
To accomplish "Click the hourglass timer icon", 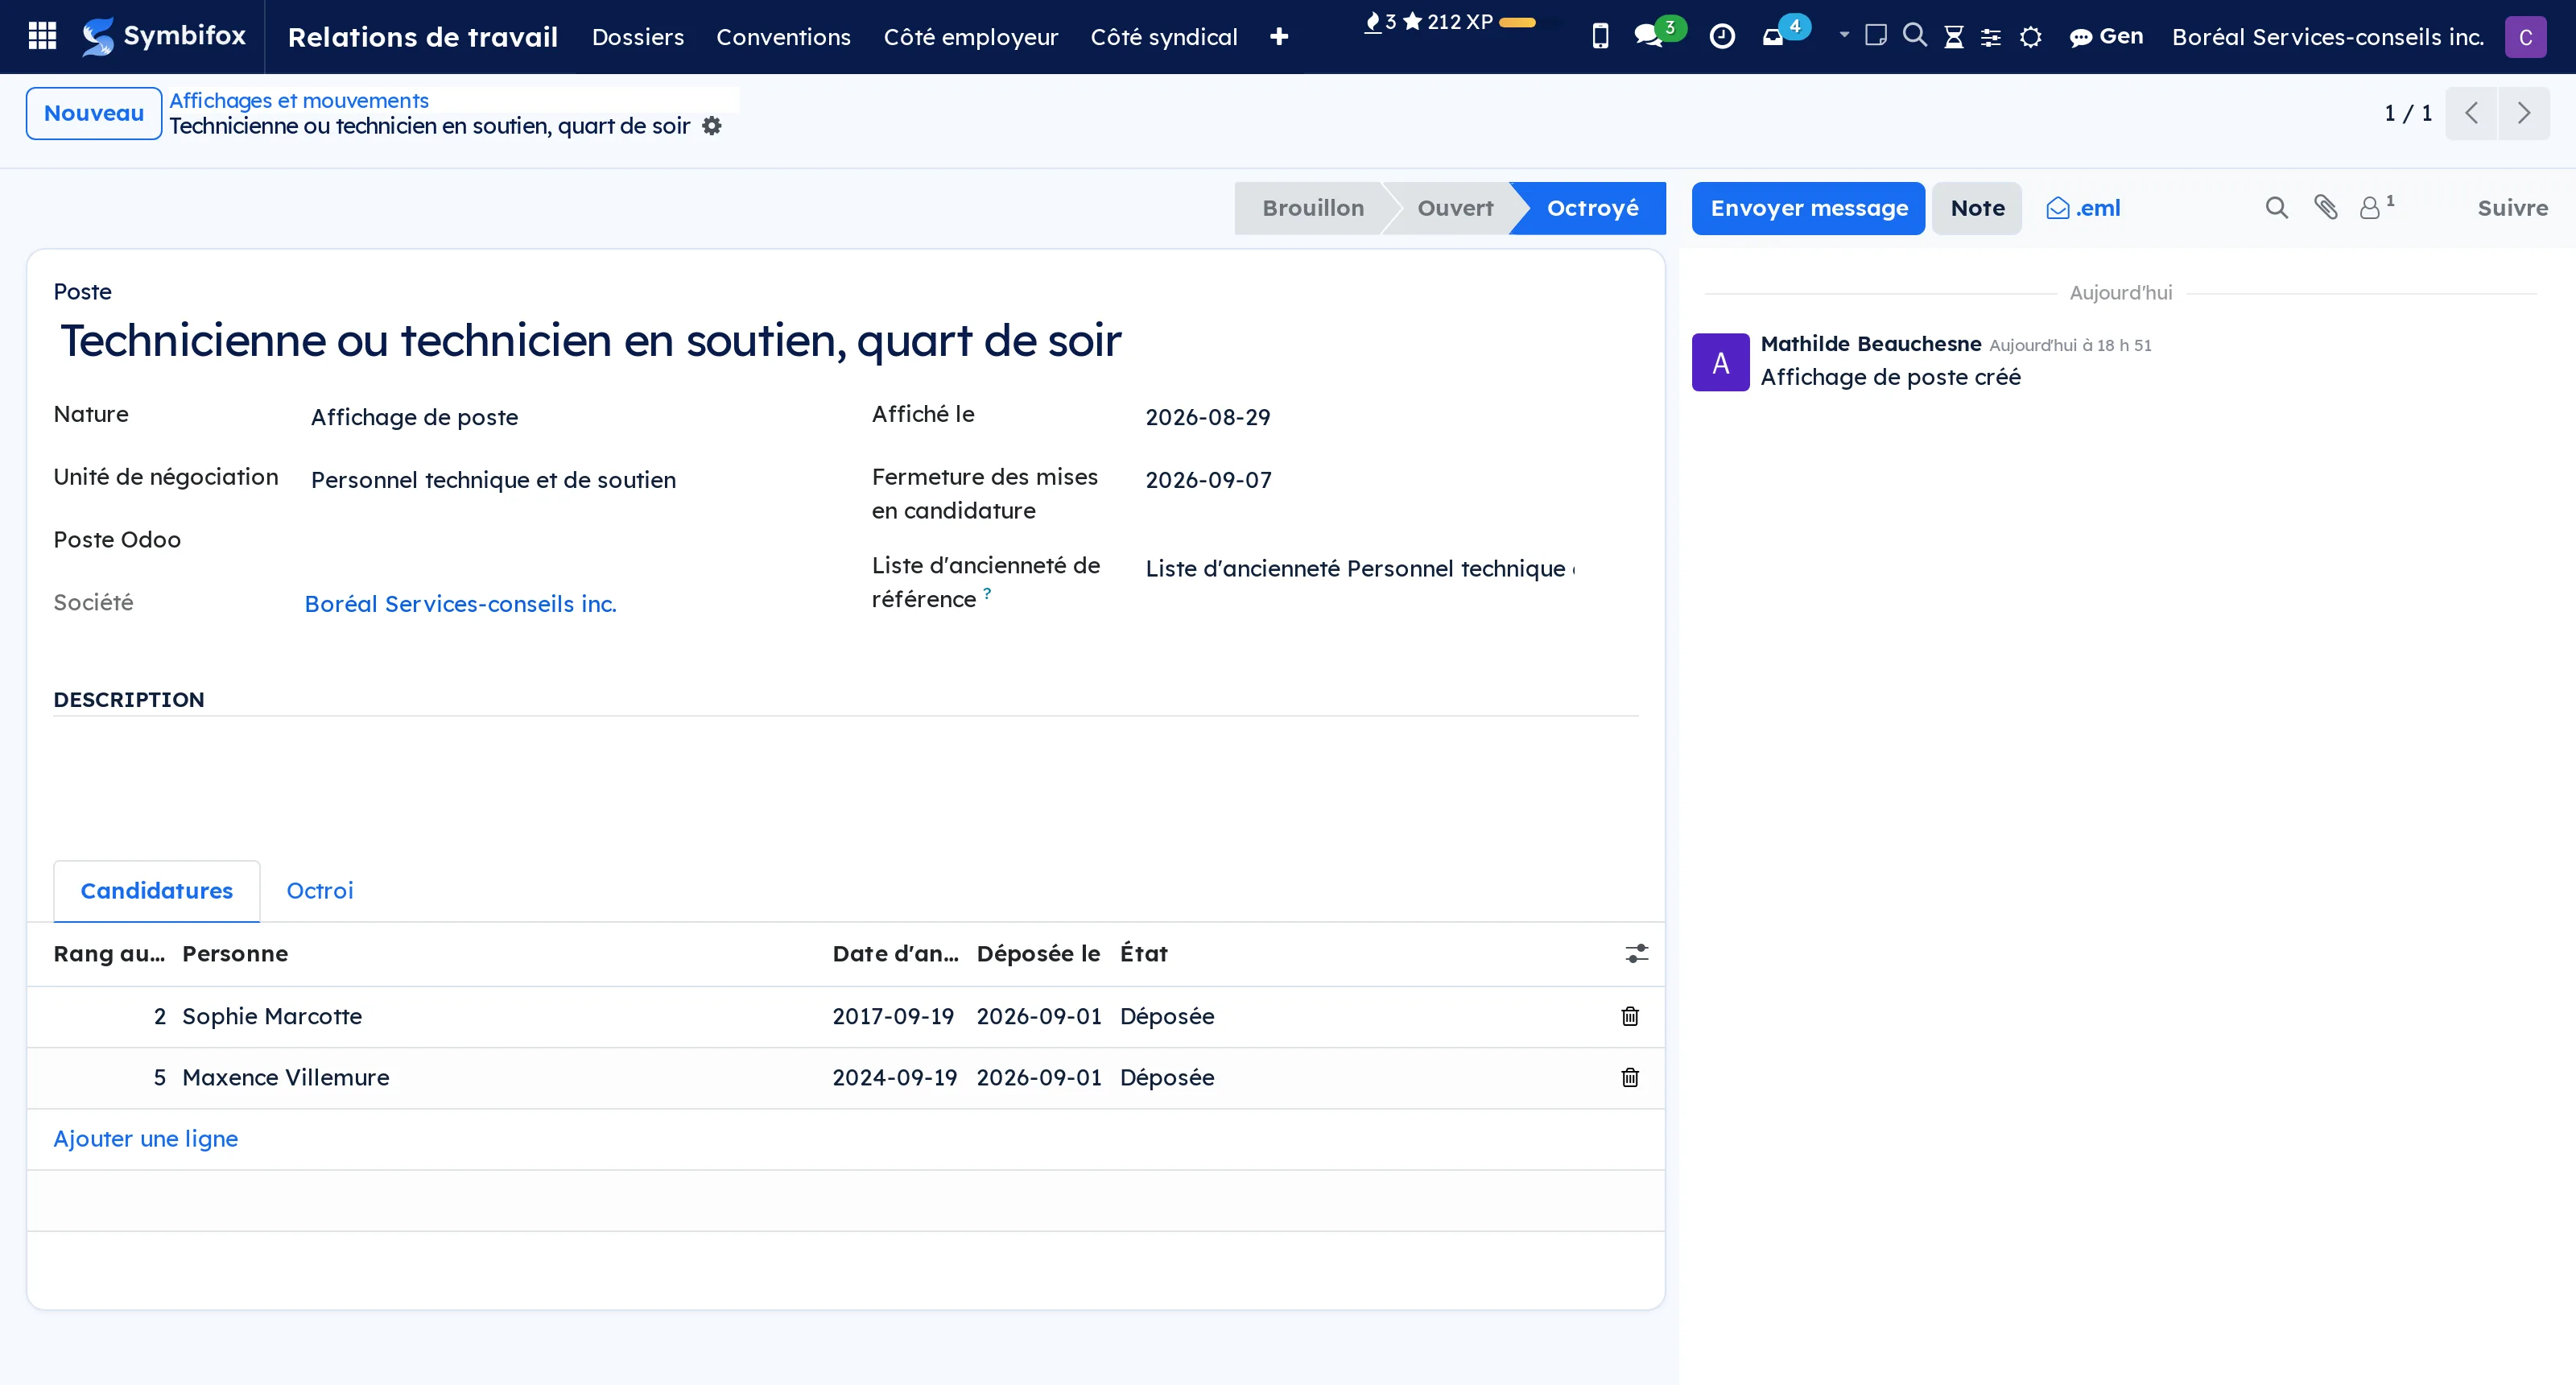I will pos(1953,37).
